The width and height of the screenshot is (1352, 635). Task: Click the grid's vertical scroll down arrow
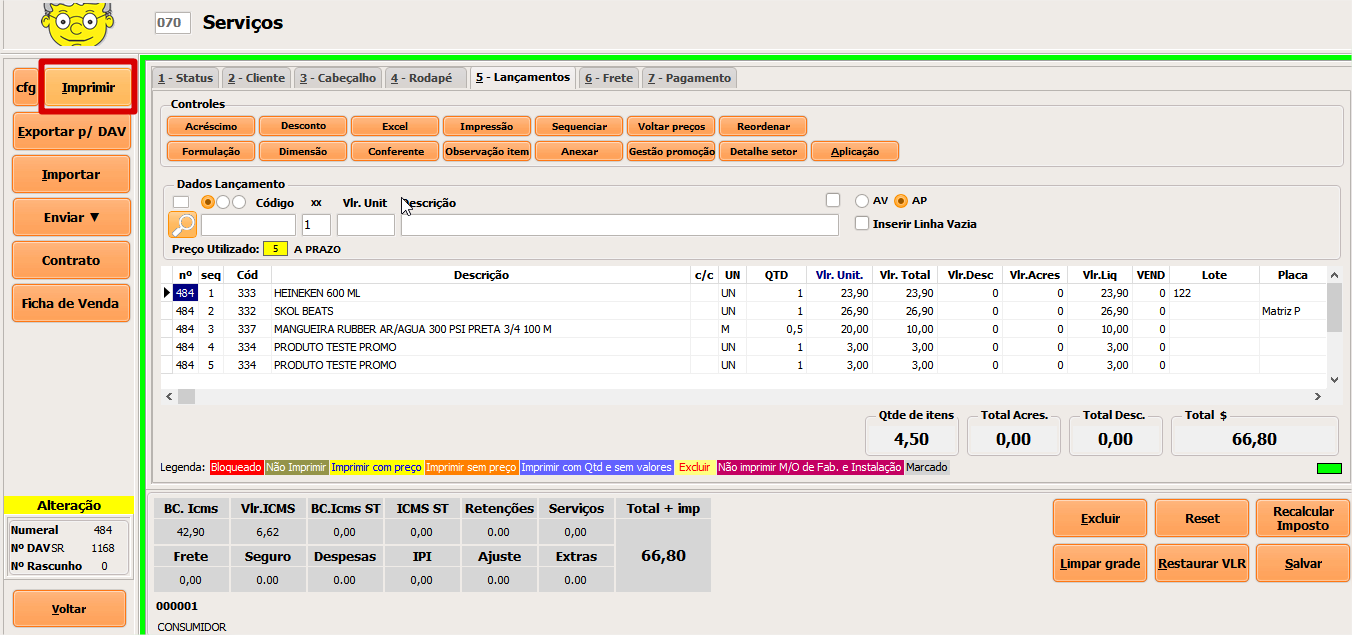[1333, 380]
